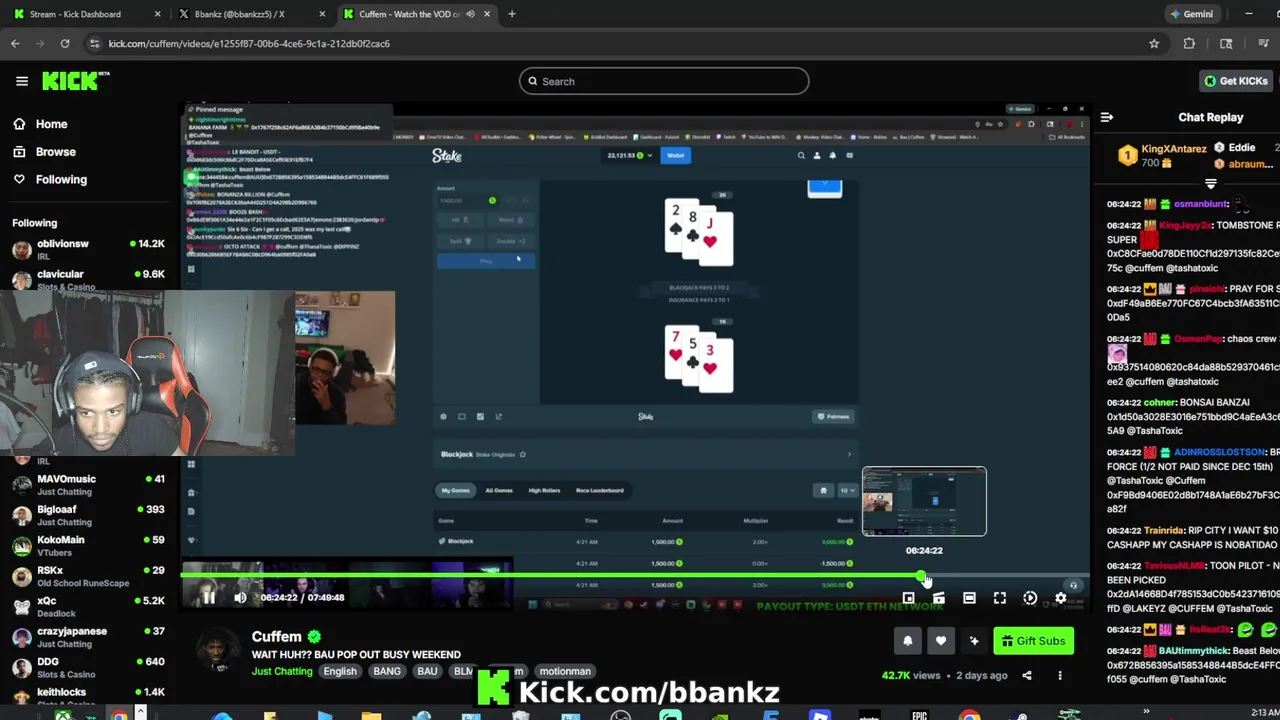This screenshot has height=720, width=1280.
Task: Go to the Kick logo homepage
Action: (75, 81)
